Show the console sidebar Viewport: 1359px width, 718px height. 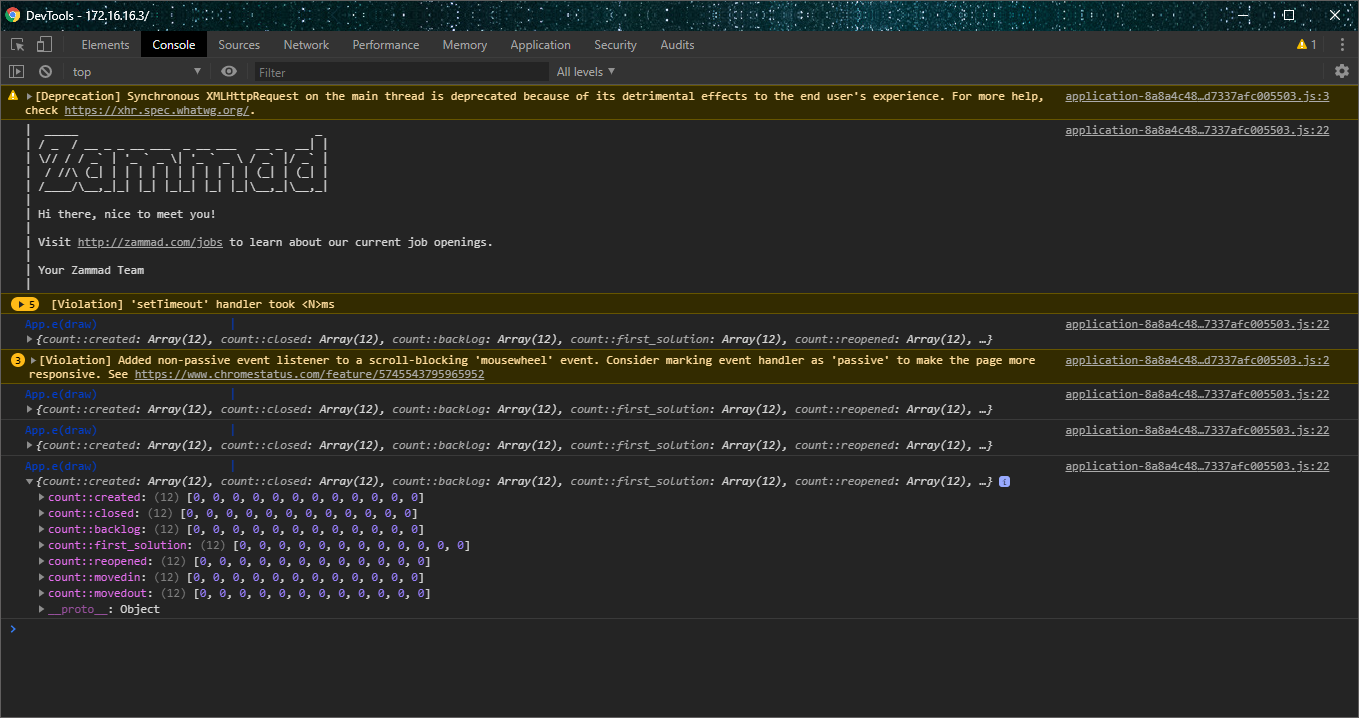17,71
